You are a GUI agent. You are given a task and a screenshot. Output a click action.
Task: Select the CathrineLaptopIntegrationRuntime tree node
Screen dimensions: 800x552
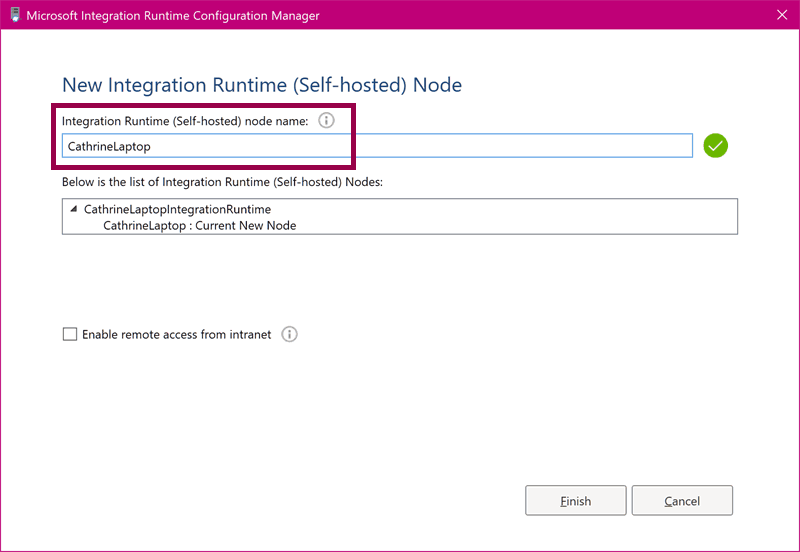(x=177, y=210)
